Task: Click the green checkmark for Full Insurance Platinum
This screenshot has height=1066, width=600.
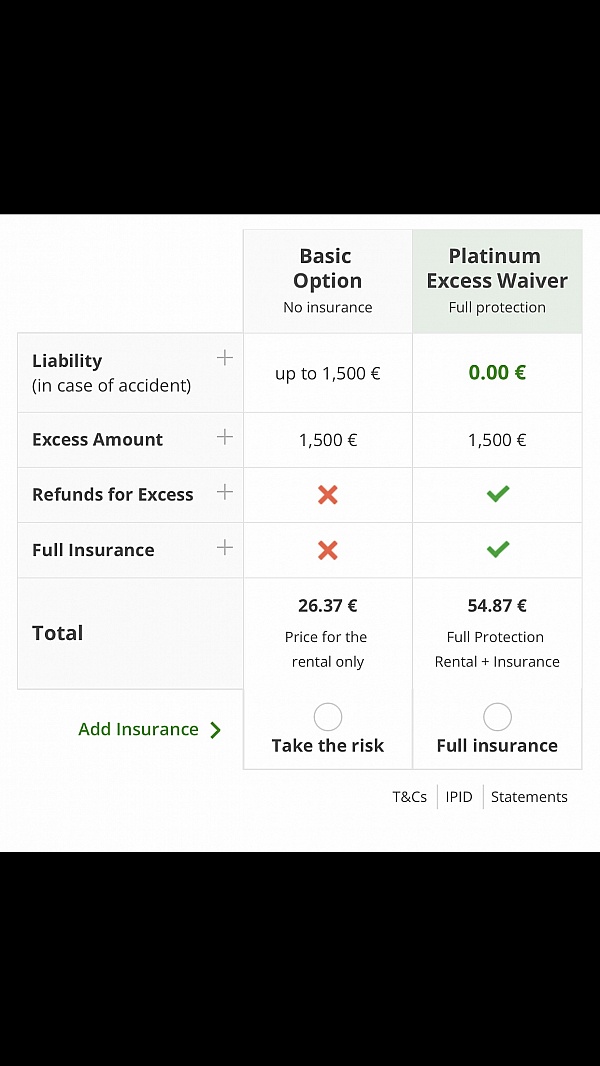Action: [x=497, y=549]
